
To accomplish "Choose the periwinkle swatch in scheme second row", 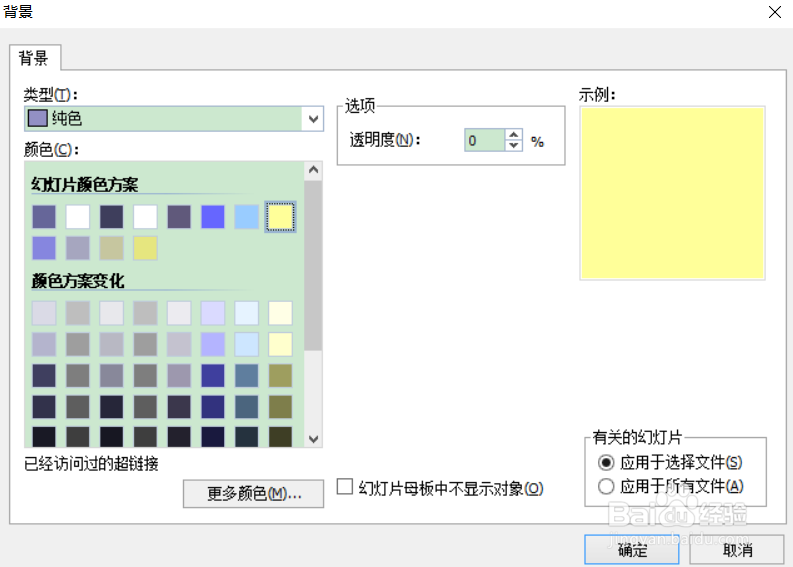I will 44,248.
